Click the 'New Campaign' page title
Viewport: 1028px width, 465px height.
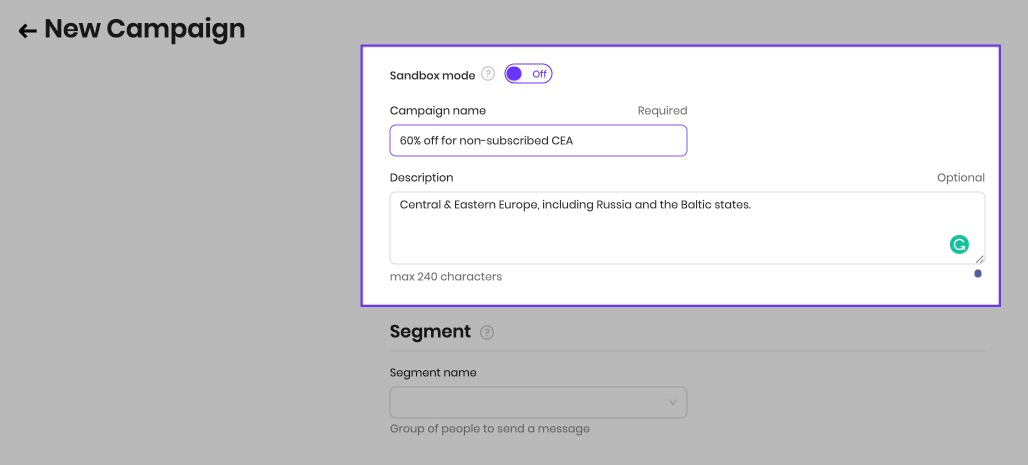[144, 30]
